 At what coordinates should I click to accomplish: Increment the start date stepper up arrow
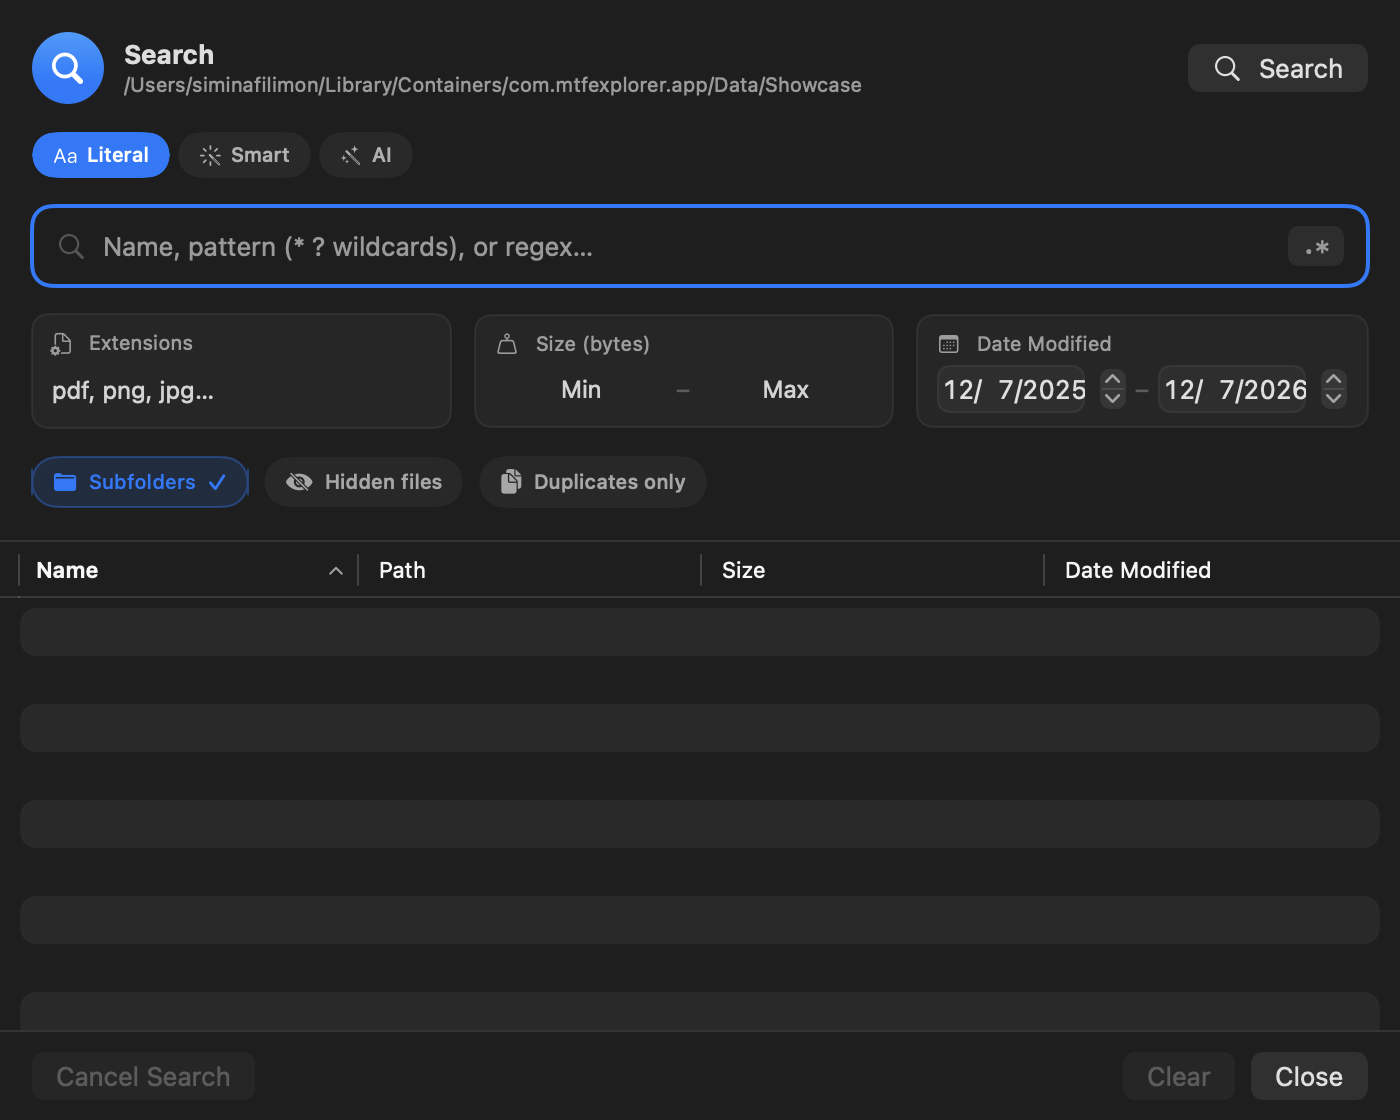point(1113,380)
